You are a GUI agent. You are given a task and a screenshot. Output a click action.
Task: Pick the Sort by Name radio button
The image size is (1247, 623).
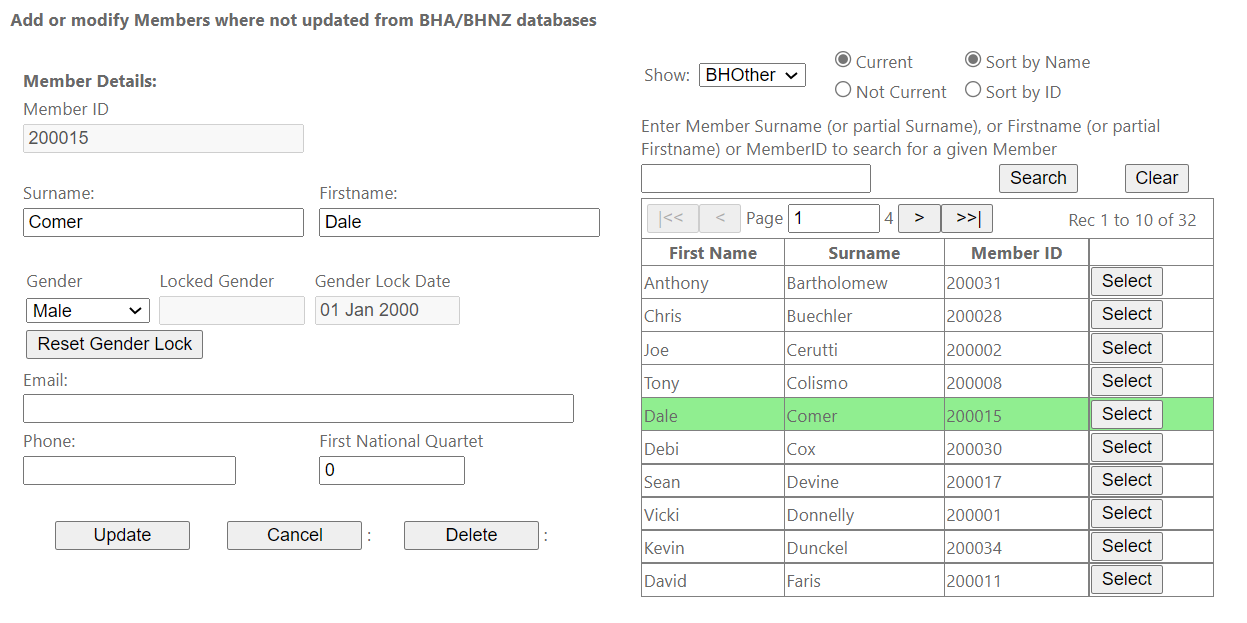(973, 60)
